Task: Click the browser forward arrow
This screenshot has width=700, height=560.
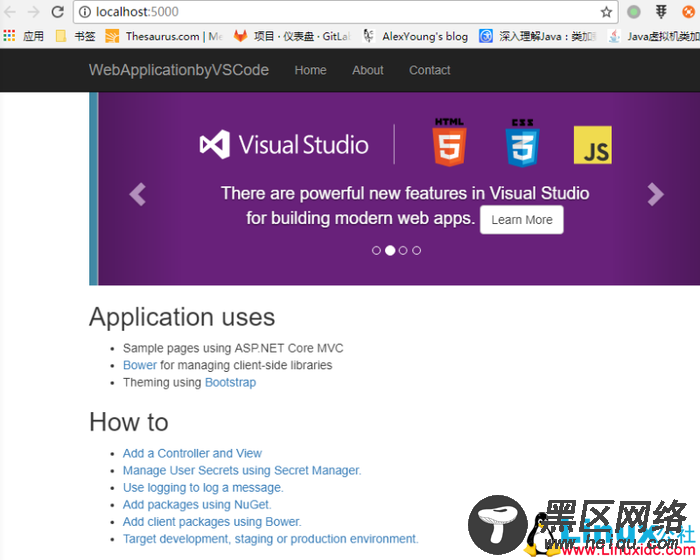Action: click(x=33, y=12)
